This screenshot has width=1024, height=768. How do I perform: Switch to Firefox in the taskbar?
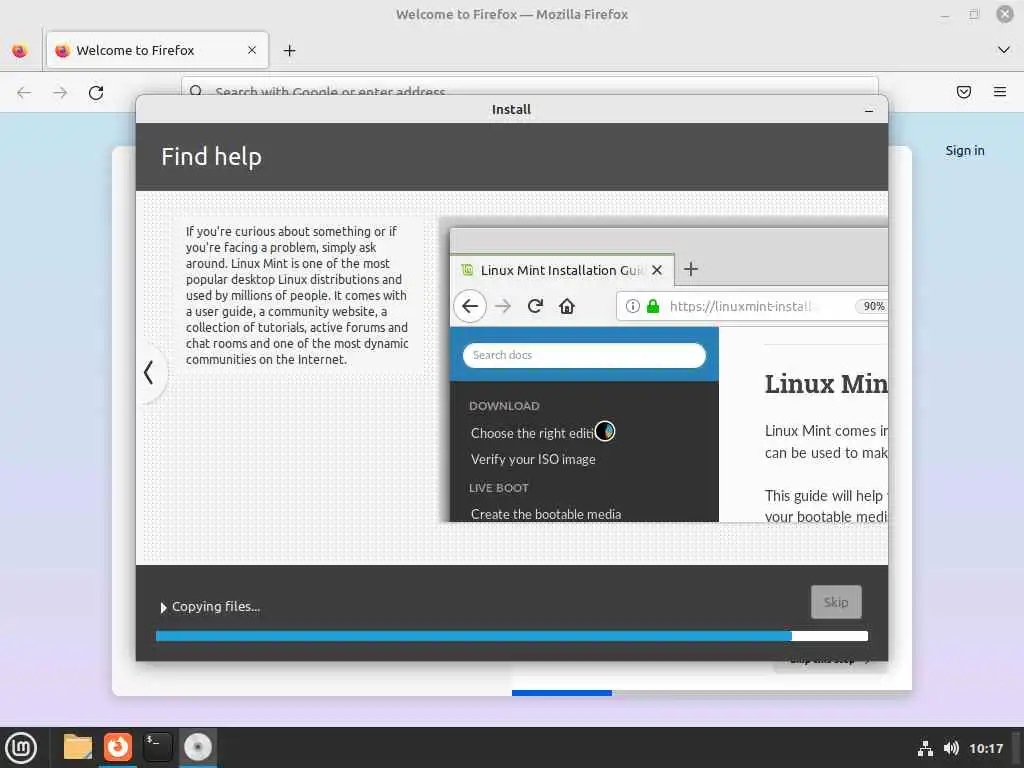coord(118,747)
